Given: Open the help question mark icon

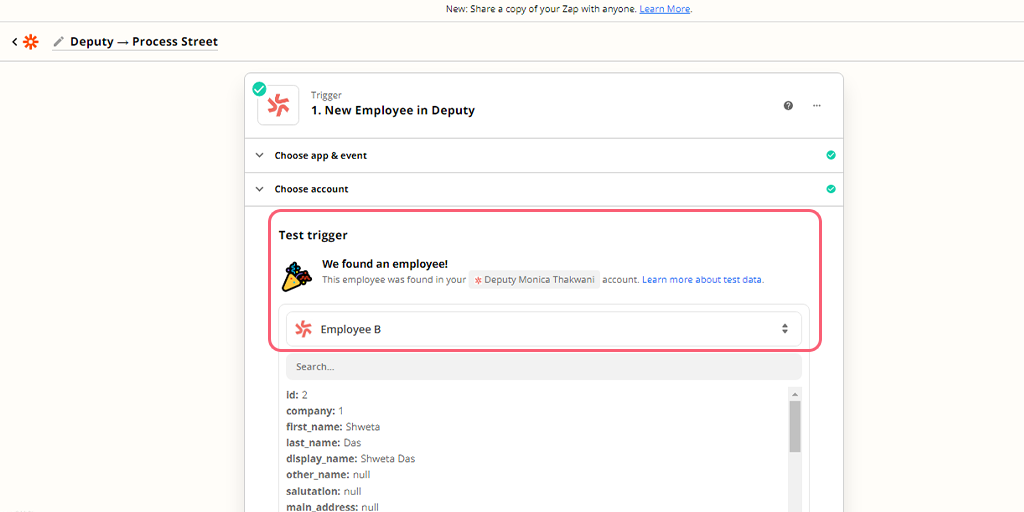Looking at the screenshot, I should (788, 105).
